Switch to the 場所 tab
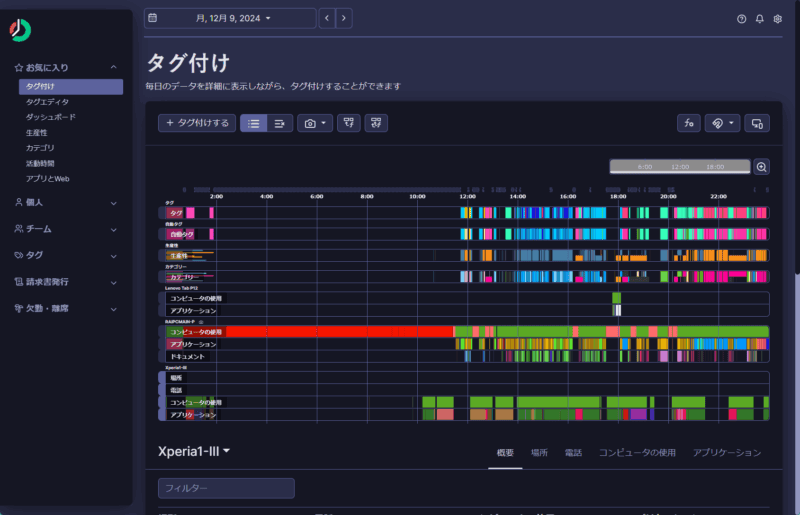 pyautogui.click(x=539, y=453)
